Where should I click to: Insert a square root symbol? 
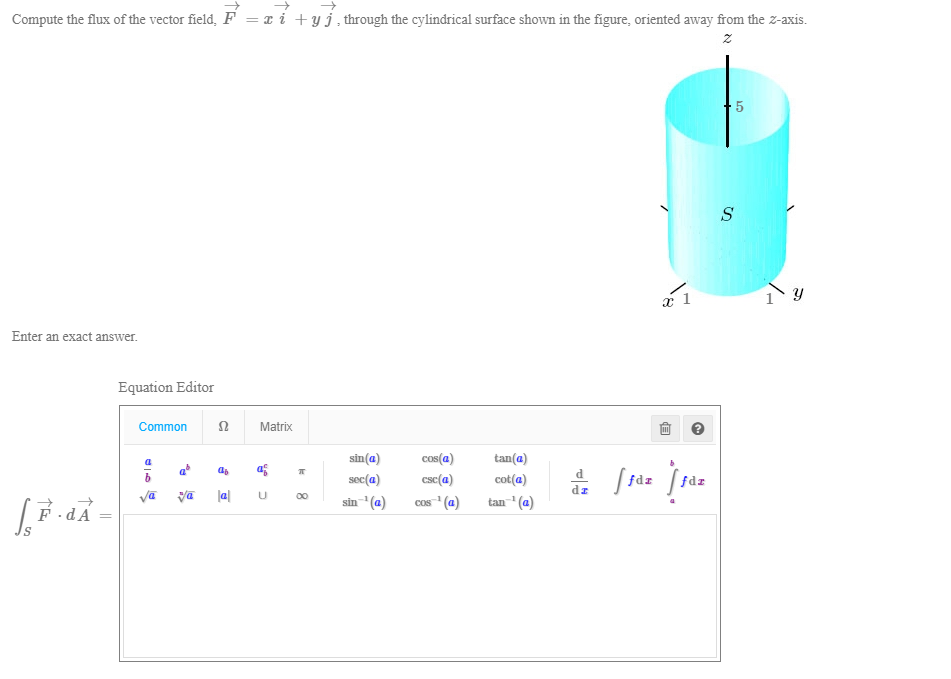147,494
